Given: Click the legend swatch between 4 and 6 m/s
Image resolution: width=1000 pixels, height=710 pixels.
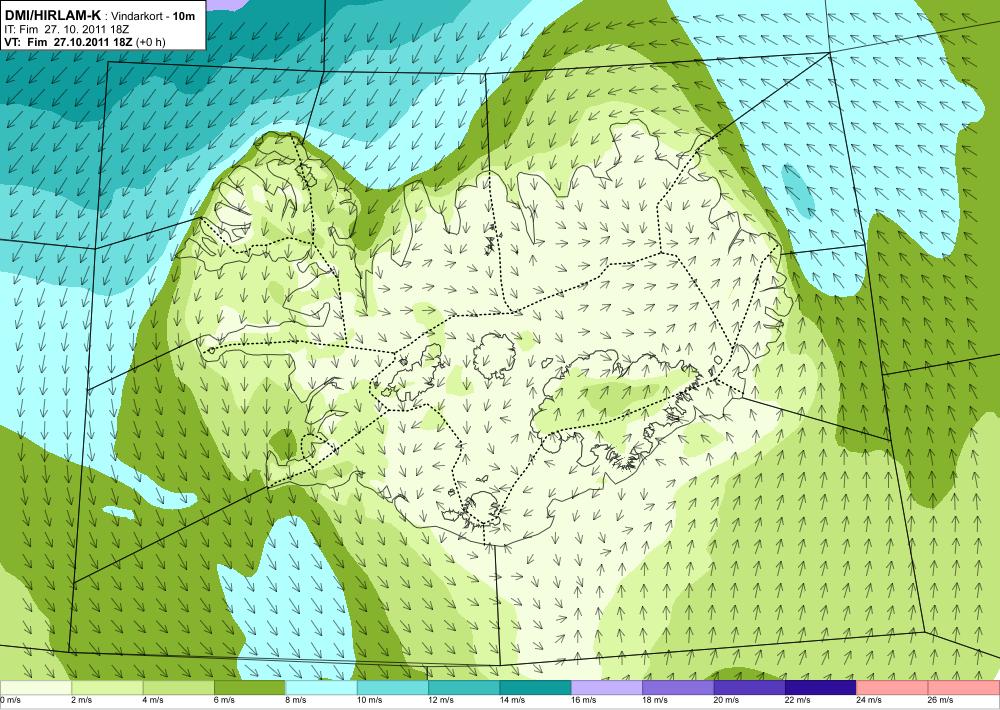Looking at the screenshot, I should pyautogui.click(x=178, y=687).
